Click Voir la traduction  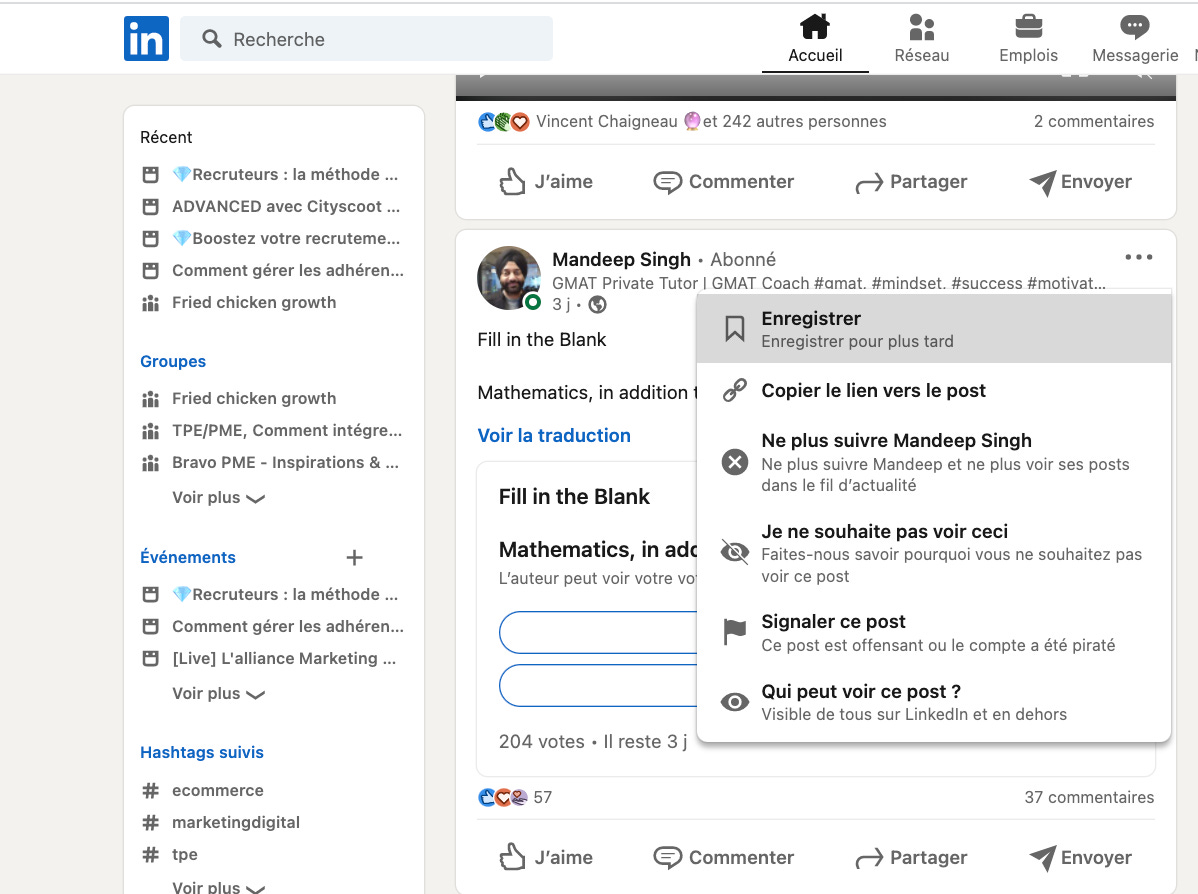[554, 436]
